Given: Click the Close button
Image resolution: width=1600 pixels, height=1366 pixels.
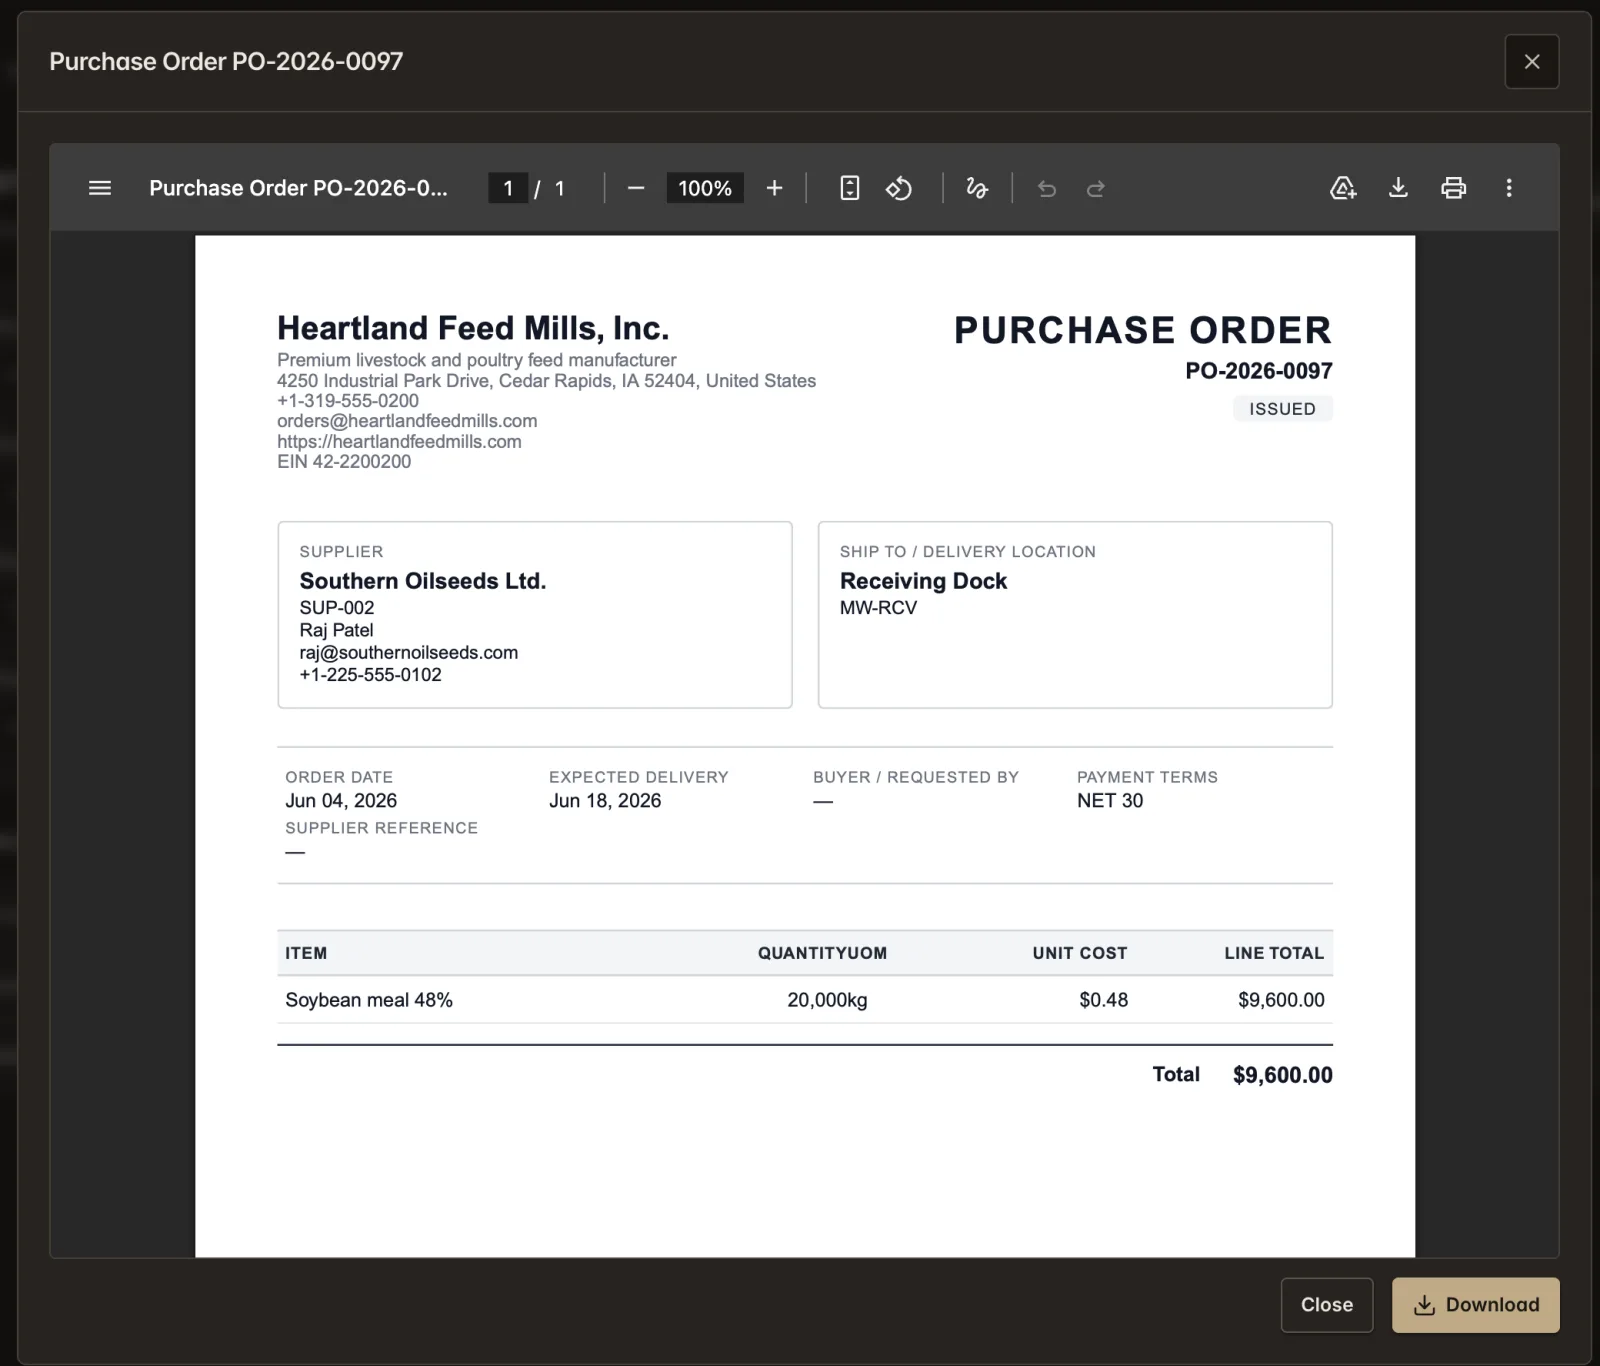Looking at the screenshot, I should tap(1327, 1305).
